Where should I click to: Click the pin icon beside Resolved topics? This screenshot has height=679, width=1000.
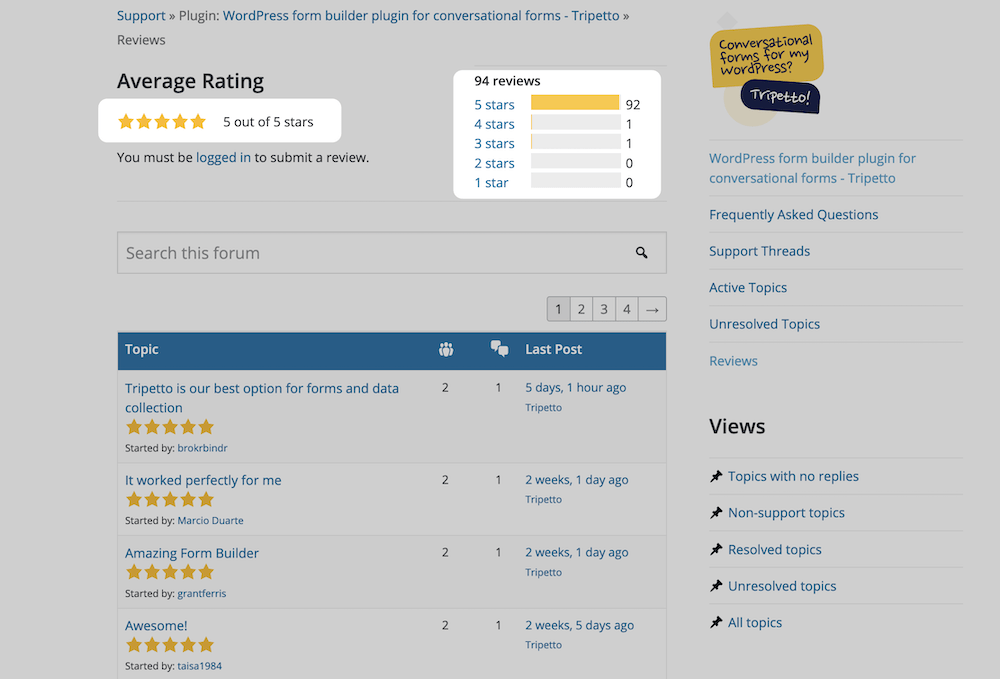point(716,550)
